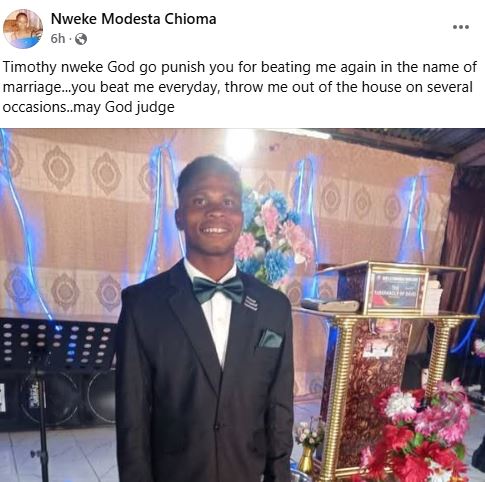Click the small gold vase beside pulpit
This screenshot has width=485, height=482.
(306, 460)
